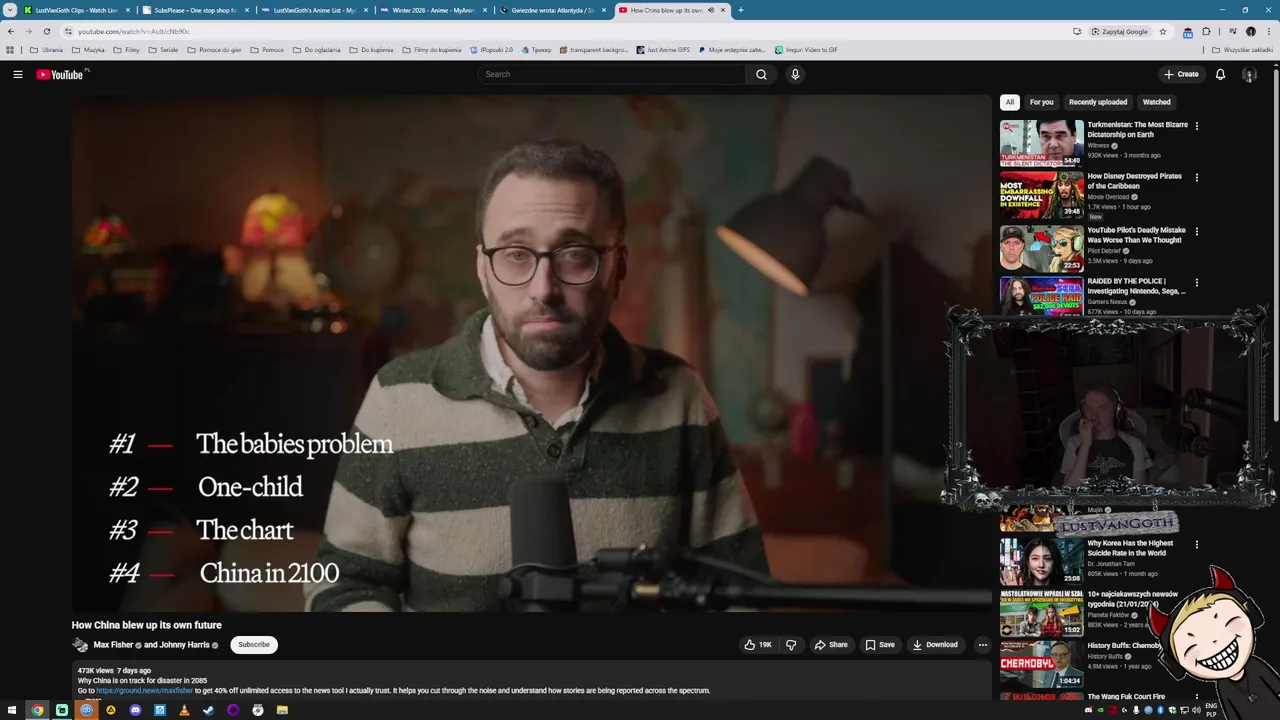
Task: Open the apps grid in bookmarks bar
Action: coord(10,50)
